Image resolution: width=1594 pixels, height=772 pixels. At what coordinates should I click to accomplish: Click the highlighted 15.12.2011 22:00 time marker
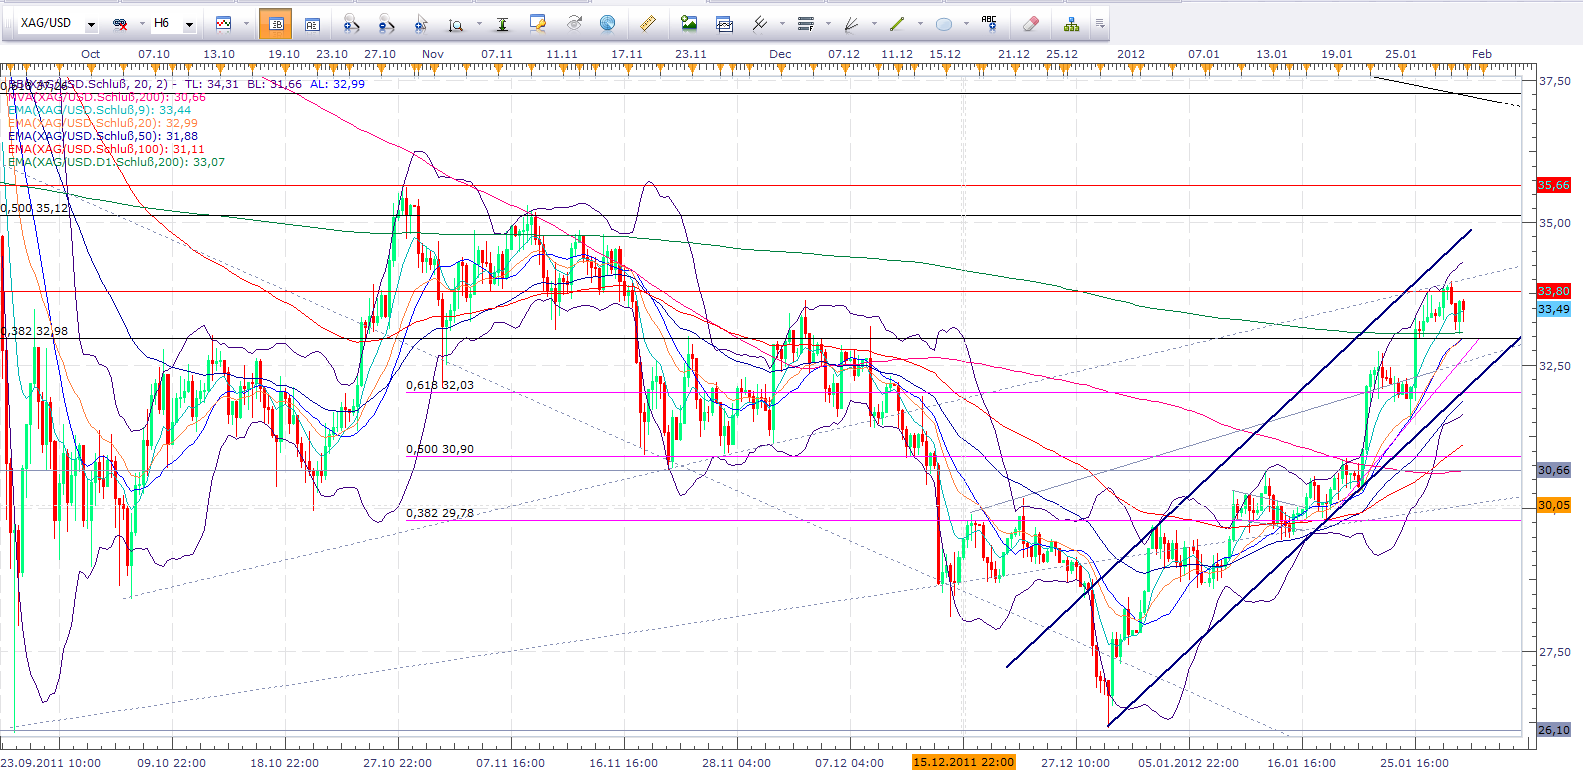coord(963,762)
